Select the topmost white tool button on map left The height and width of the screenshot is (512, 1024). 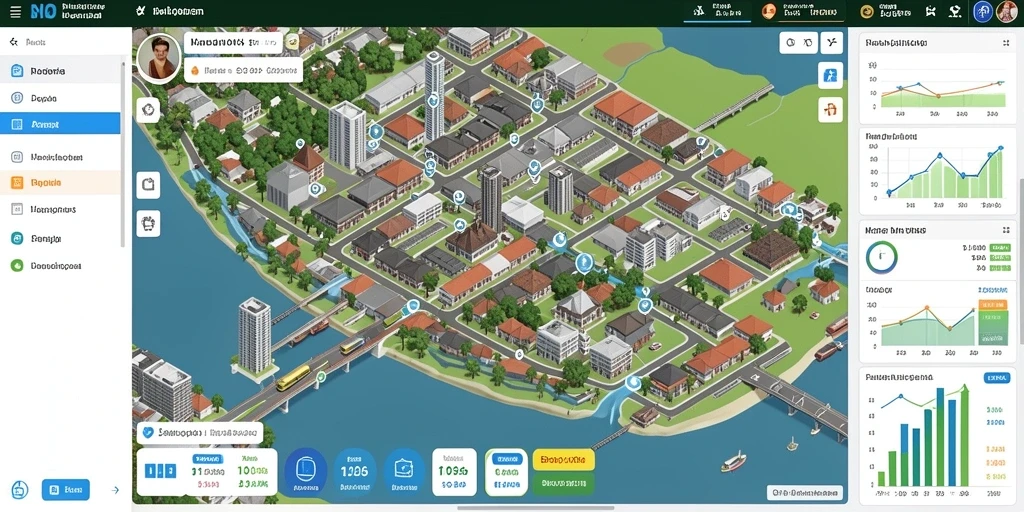click(x=148, y=110)
